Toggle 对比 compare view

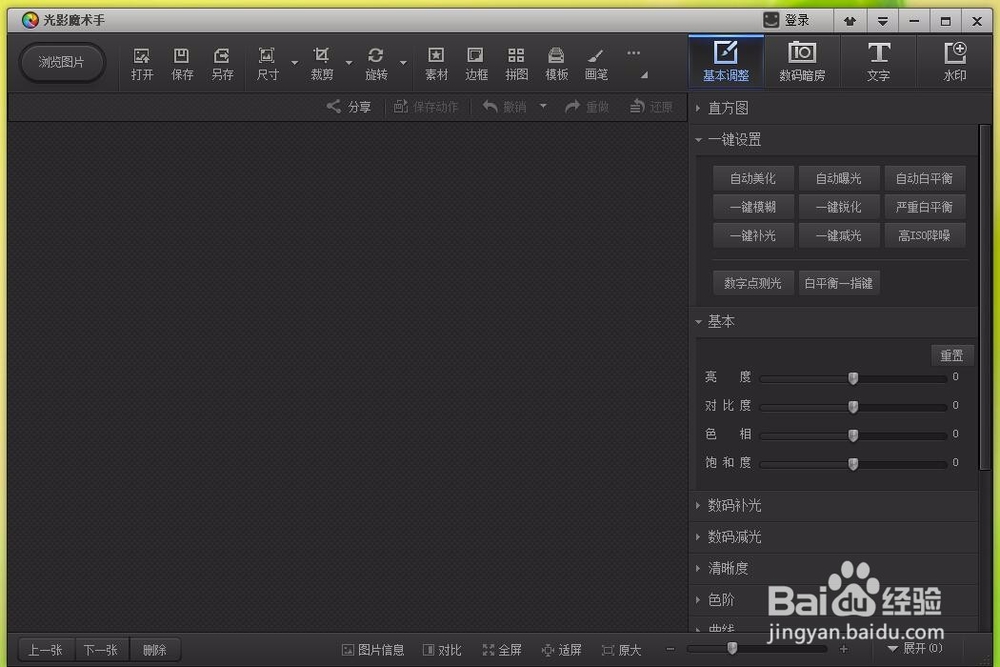click(x=442, y=650)
